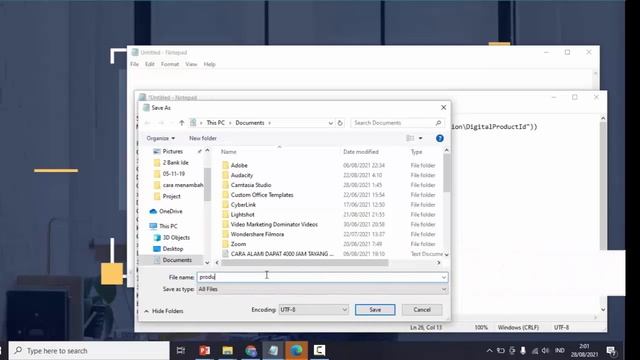
Task: Open View menu in background Notepad
Action: [x=191, y=64]
